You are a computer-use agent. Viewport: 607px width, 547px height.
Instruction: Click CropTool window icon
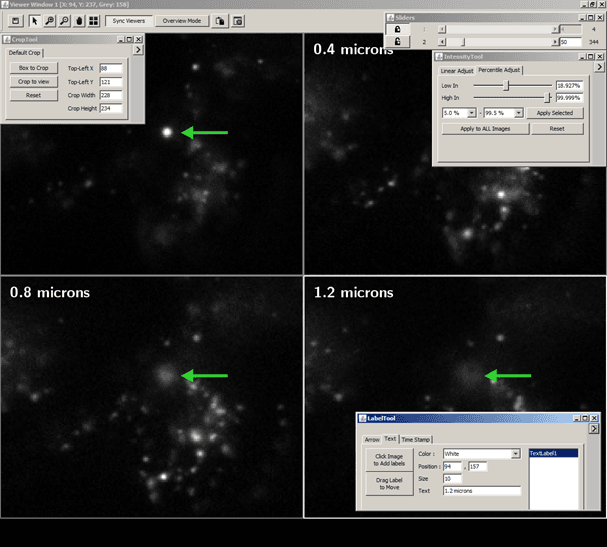click(x=7, y=39)
